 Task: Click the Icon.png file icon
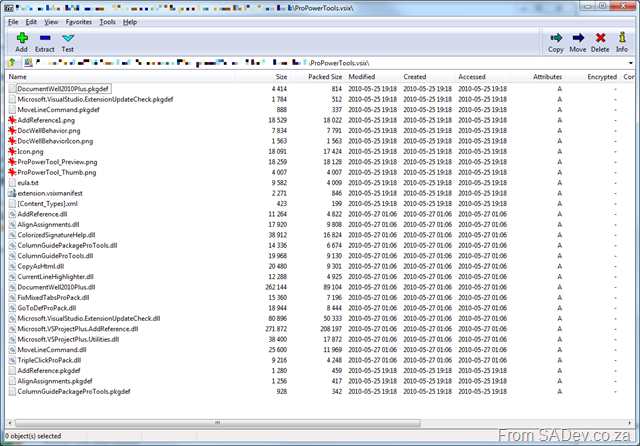tap(12, 151)
